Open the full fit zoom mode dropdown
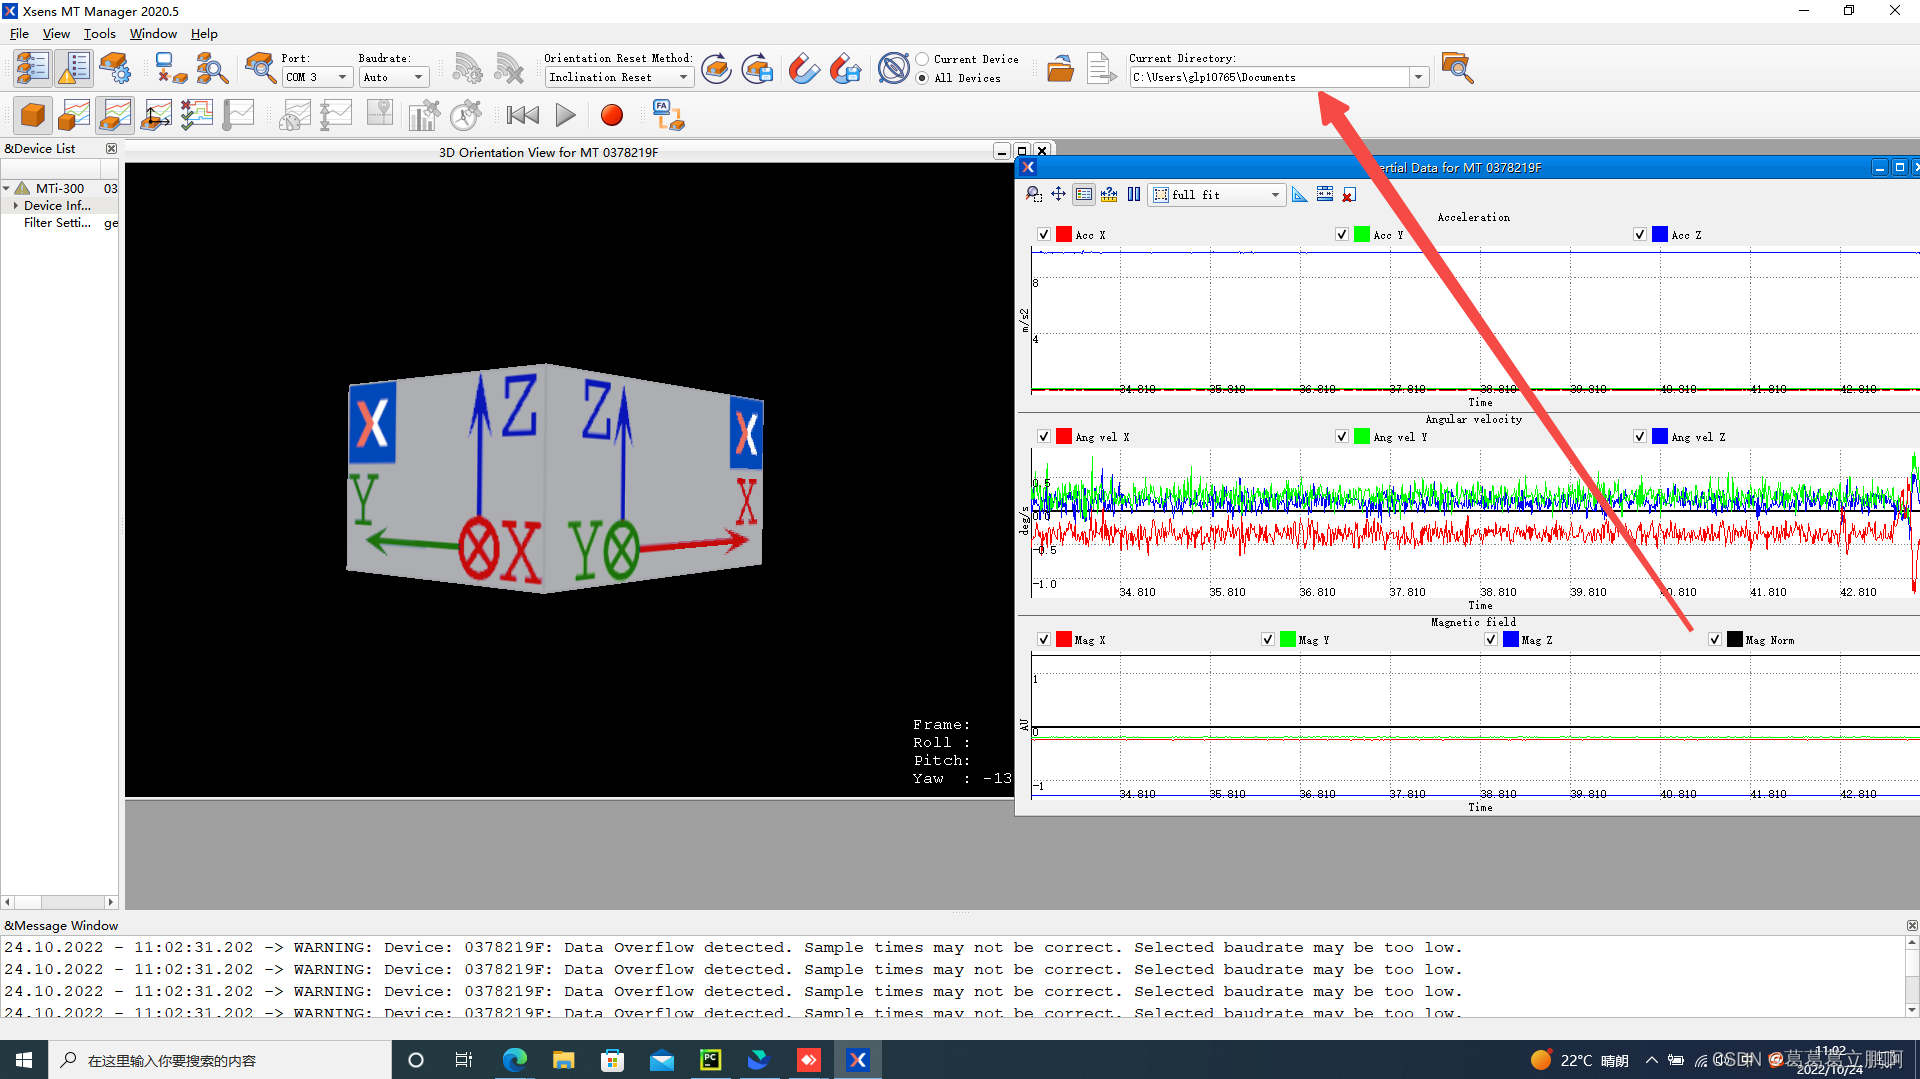1920x1079 pixels. [x=1216, y=195]
